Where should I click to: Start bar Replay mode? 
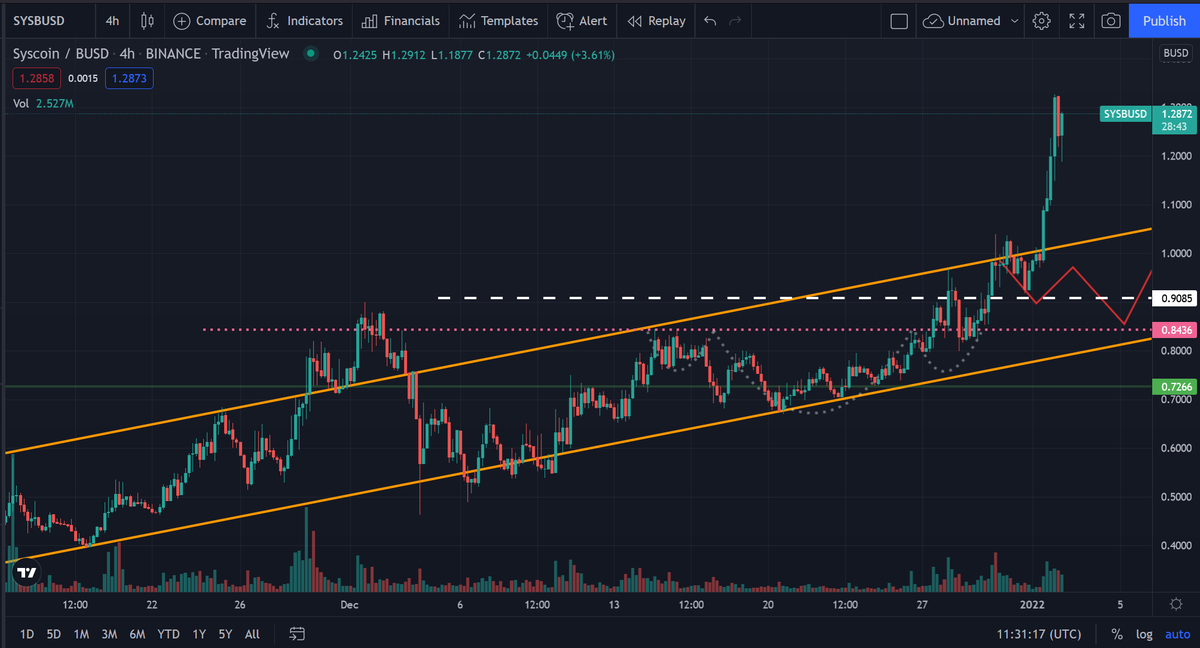click(x=656, y=20)
